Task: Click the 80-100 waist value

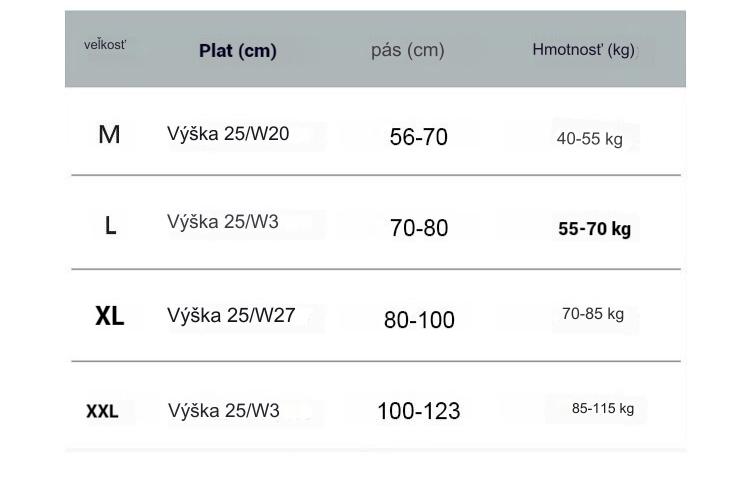Action: [x=419, y=320]
